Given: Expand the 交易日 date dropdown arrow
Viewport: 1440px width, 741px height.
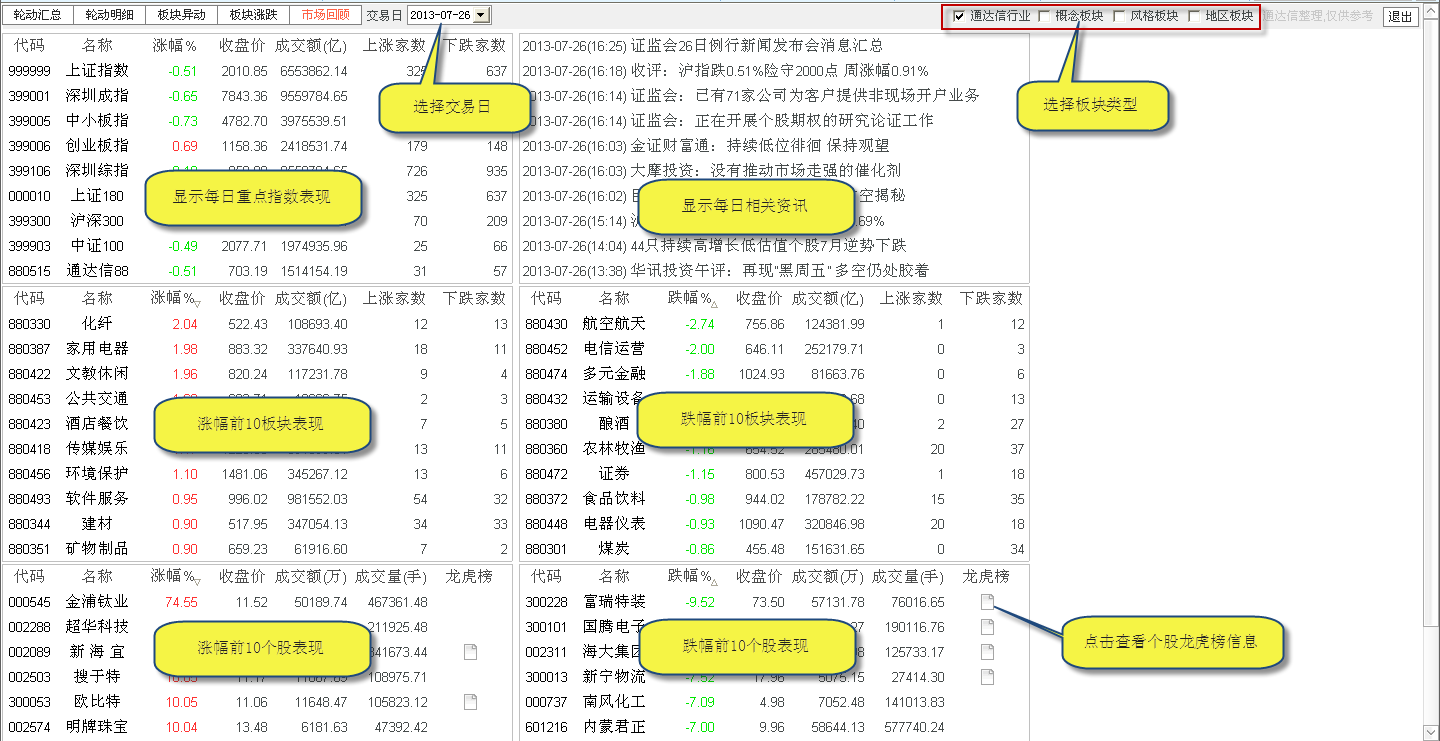Looking at the screenshot, I should click(x=482, y=15).
